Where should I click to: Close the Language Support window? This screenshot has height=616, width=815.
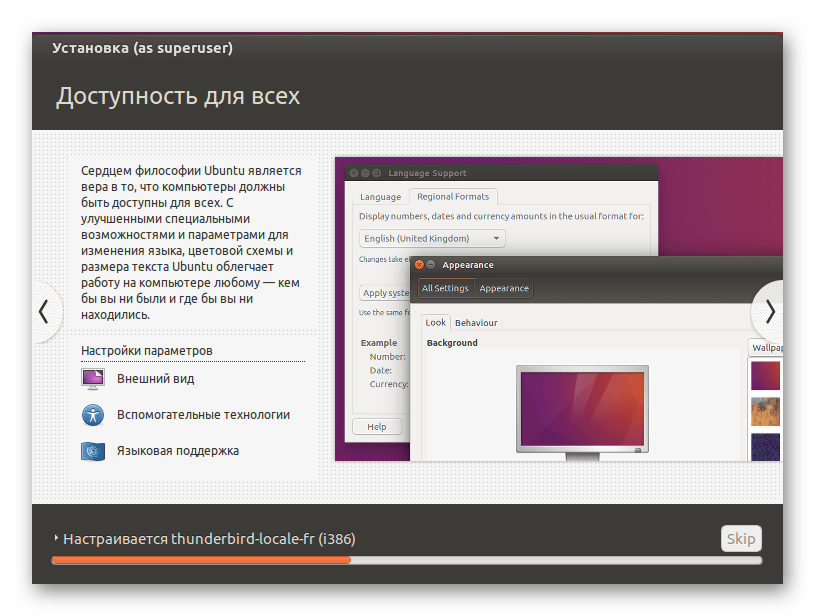(352, 173)
